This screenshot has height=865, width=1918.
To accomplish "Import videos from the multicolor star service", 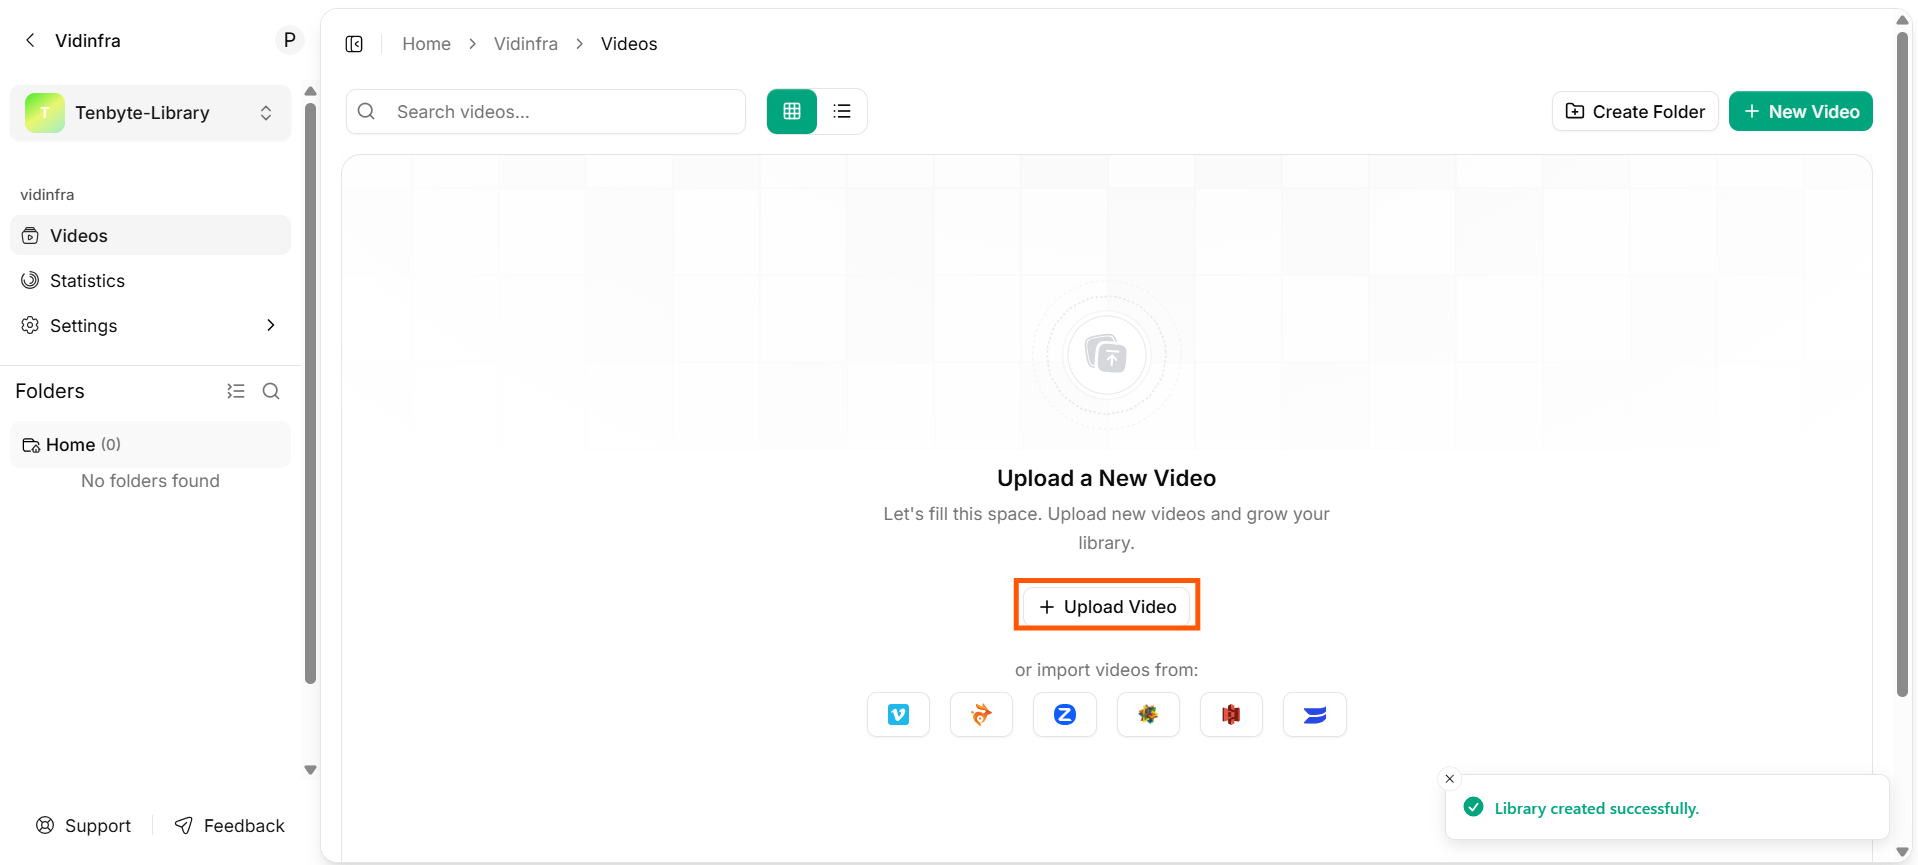I will (1148, 714).
